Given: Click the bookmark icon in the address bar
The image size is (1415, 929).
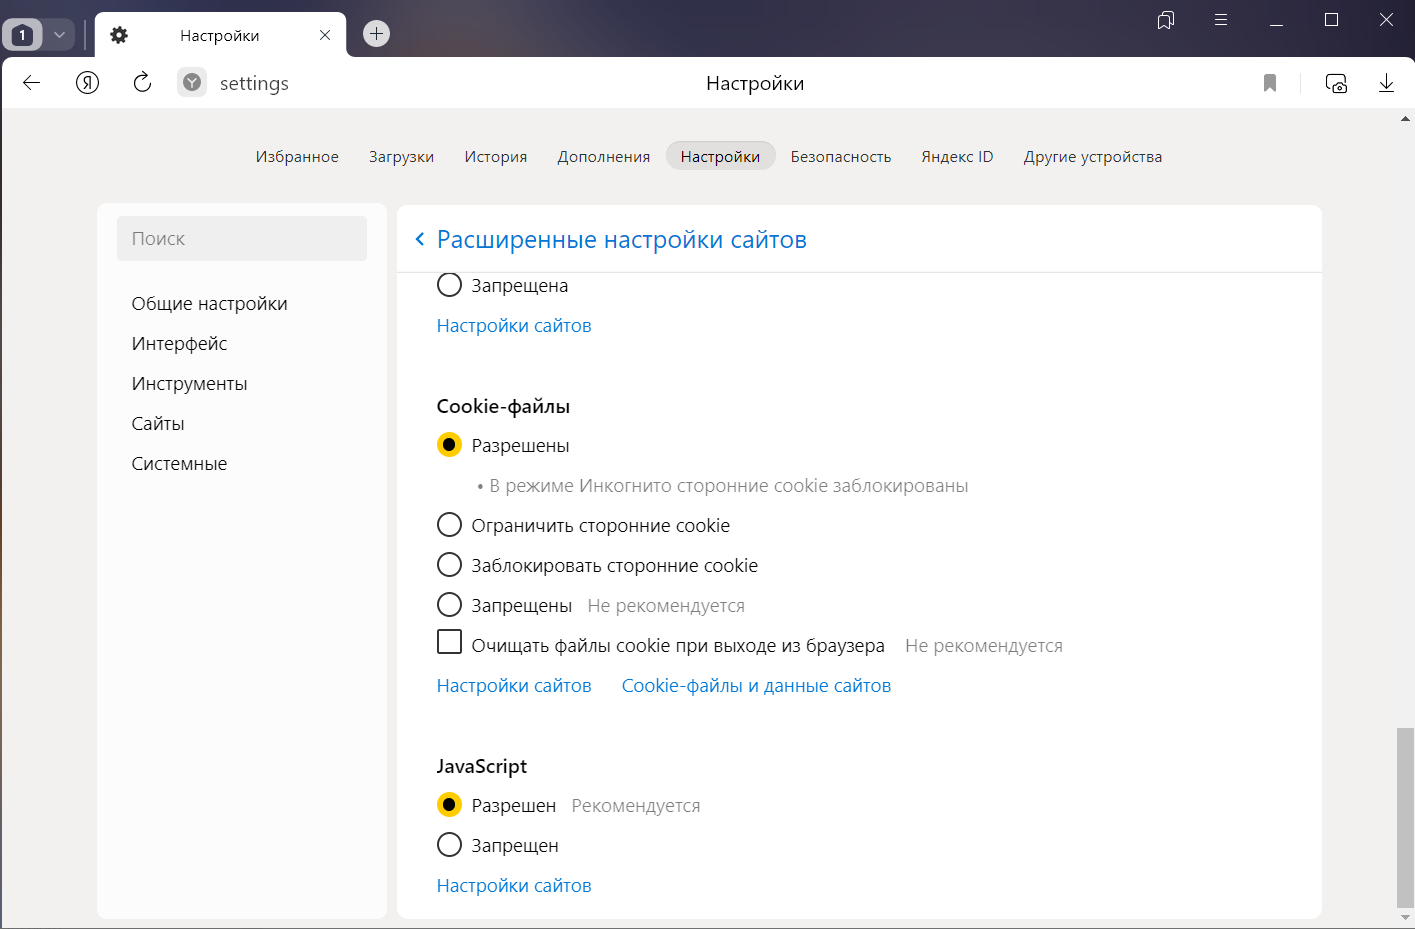Looking at the screenshot, I should pyautogui.click(x=1269, y=83).
